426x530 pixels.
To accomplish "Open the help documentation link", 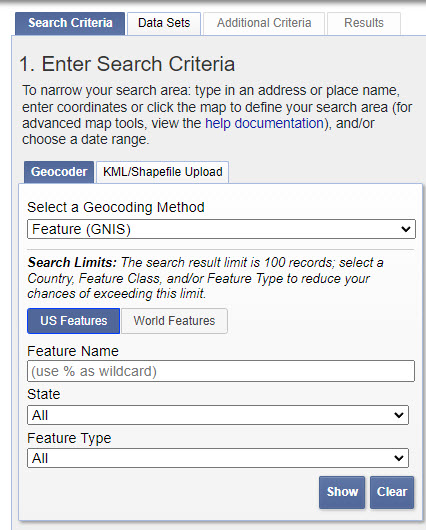I will [x=264, y=123].
